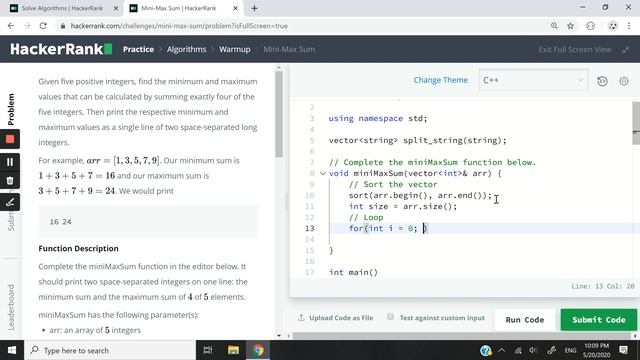Click Mini-Max Sum breadcrumb
Screen dimensions: 640x360
(x=289, y=49)
